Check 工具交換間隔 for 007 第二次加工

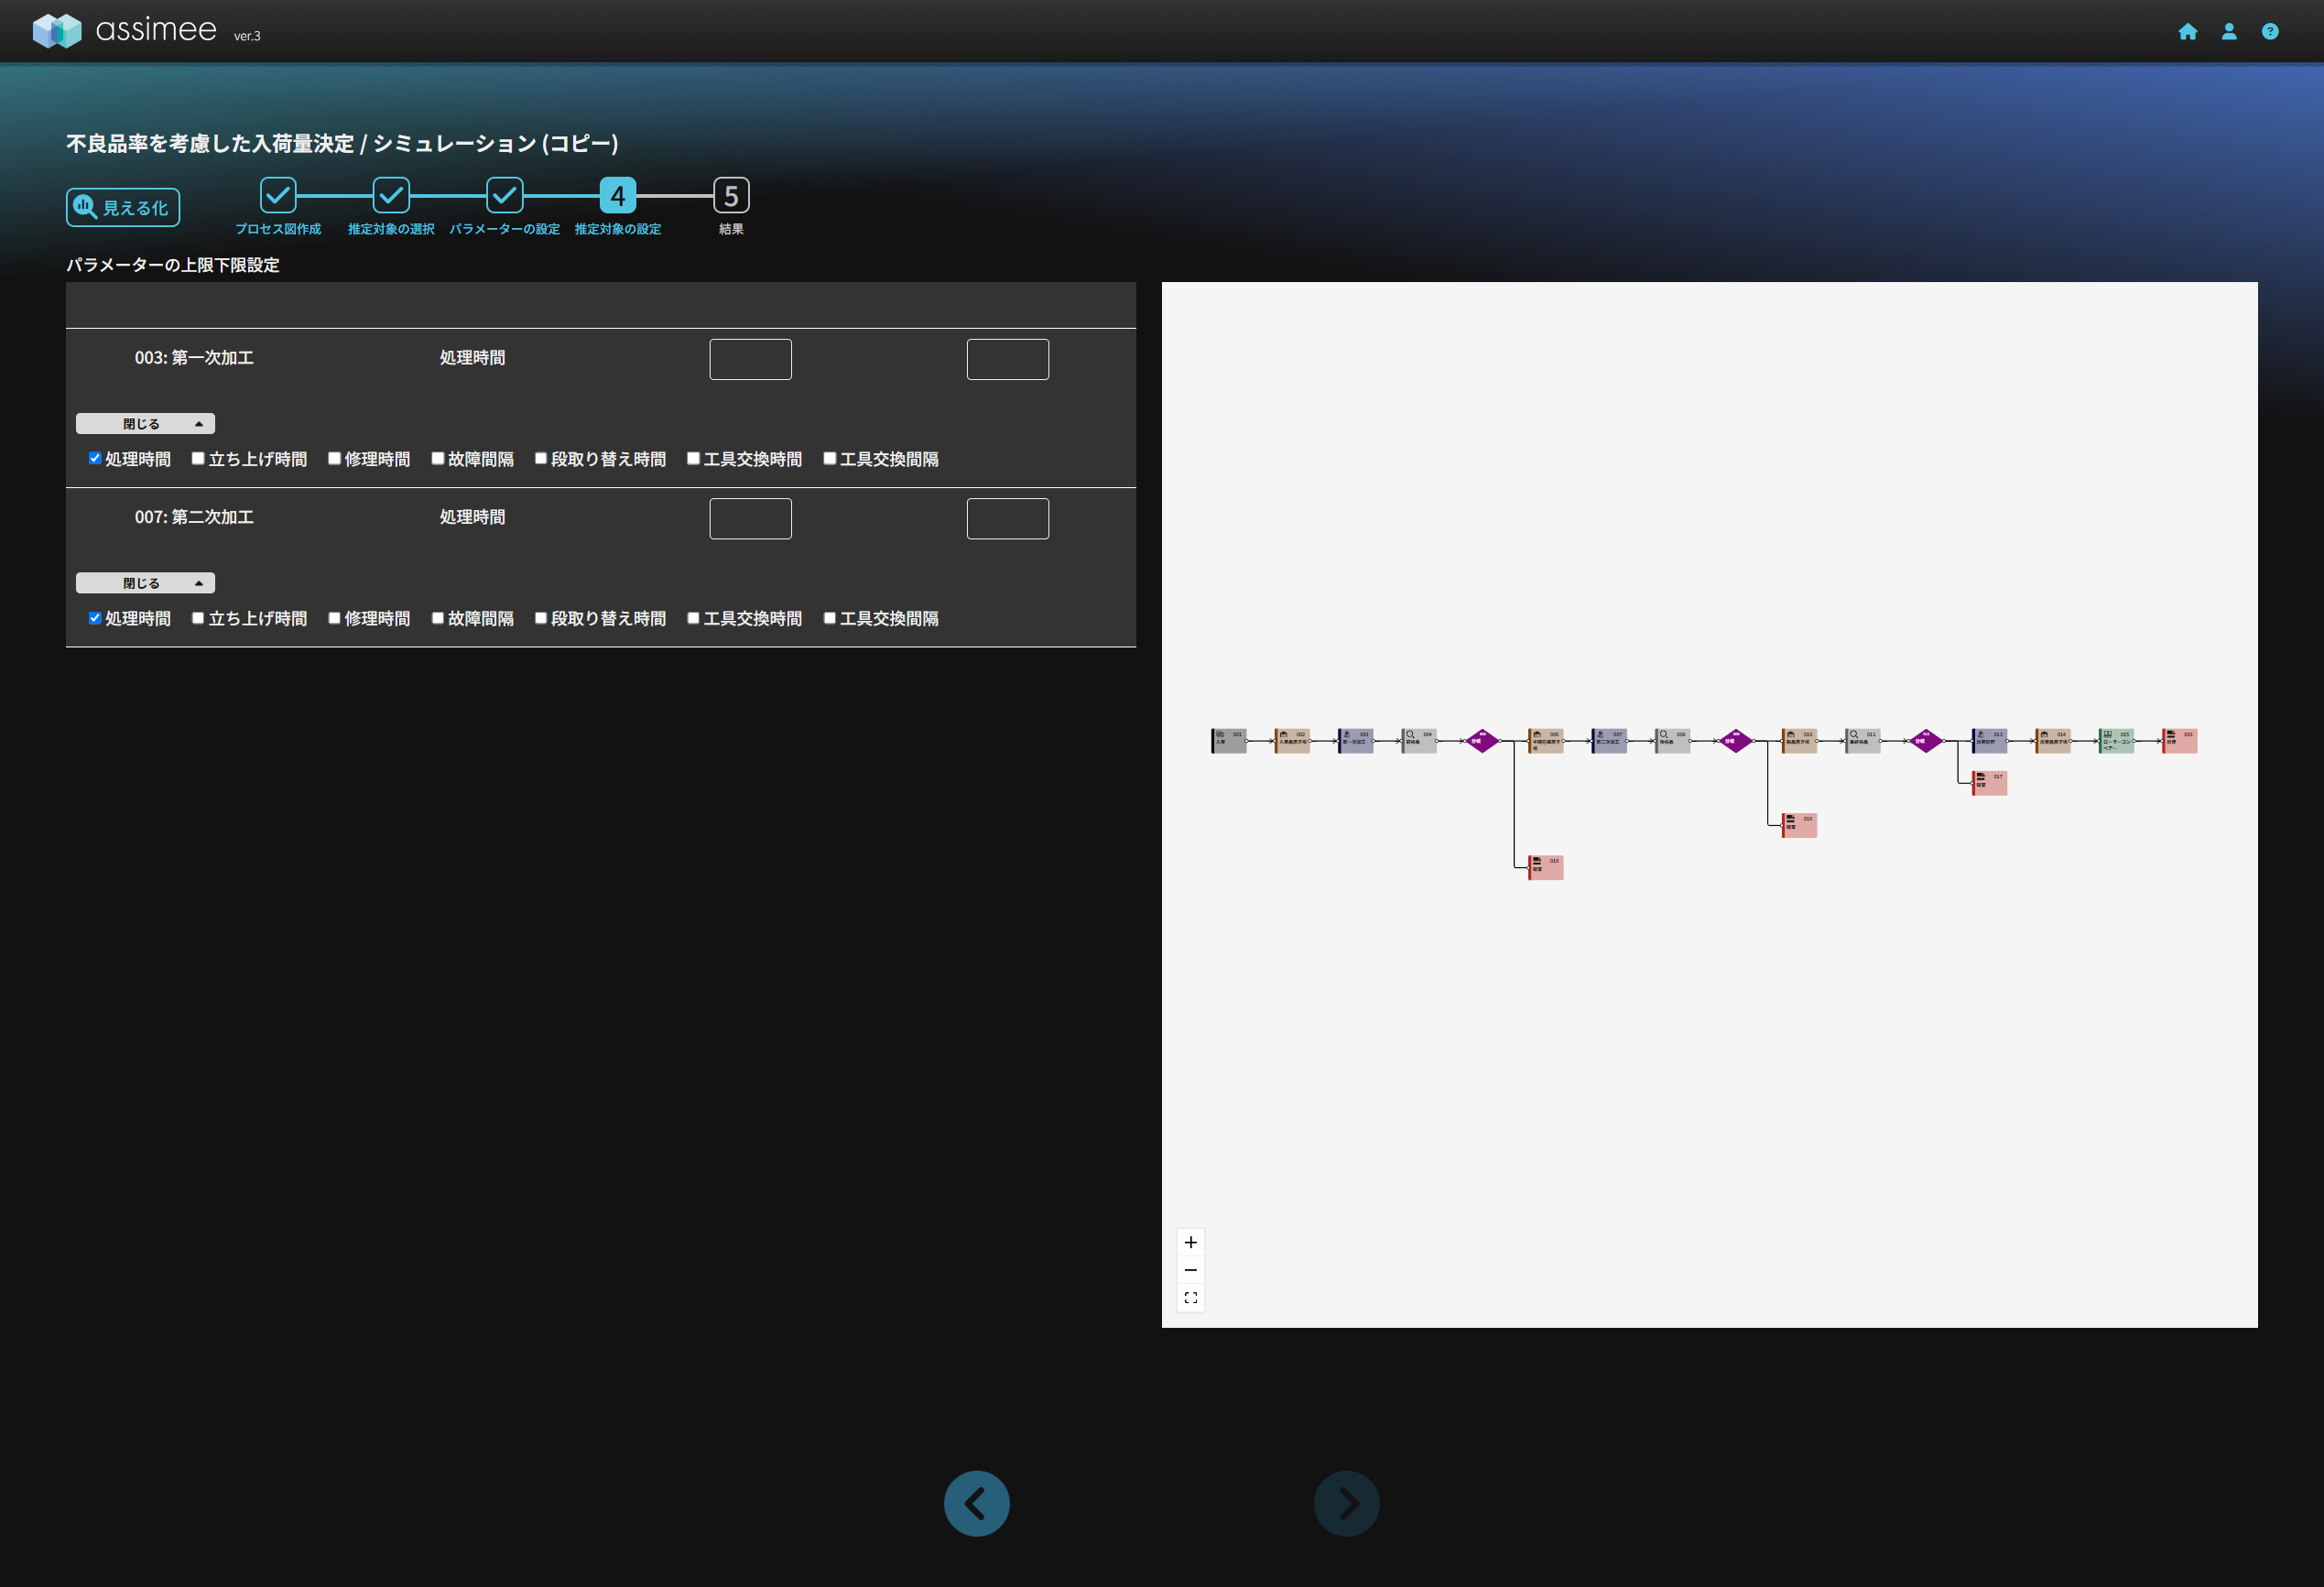coord(830,618)
